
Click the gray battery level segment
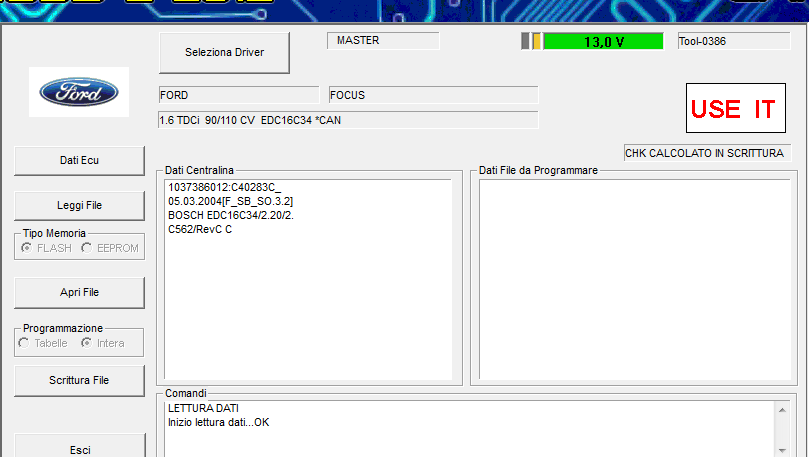(x=525, y=41)
